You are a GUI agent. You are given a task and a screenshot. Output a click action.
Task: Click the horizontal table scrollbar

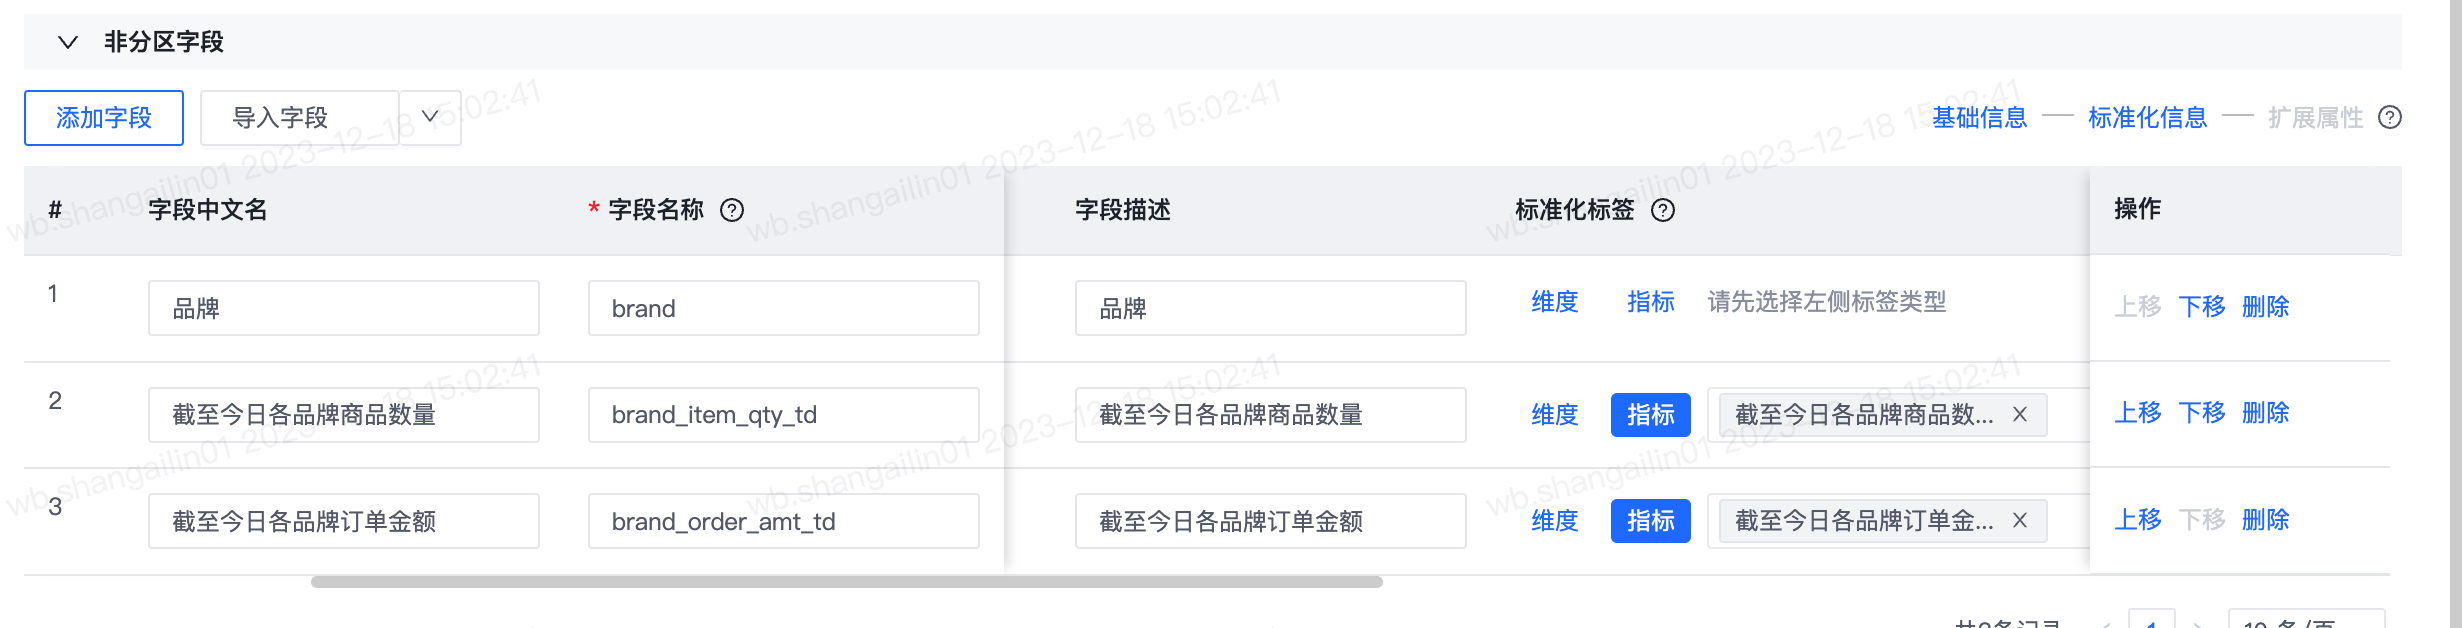(x=847, y=582)
